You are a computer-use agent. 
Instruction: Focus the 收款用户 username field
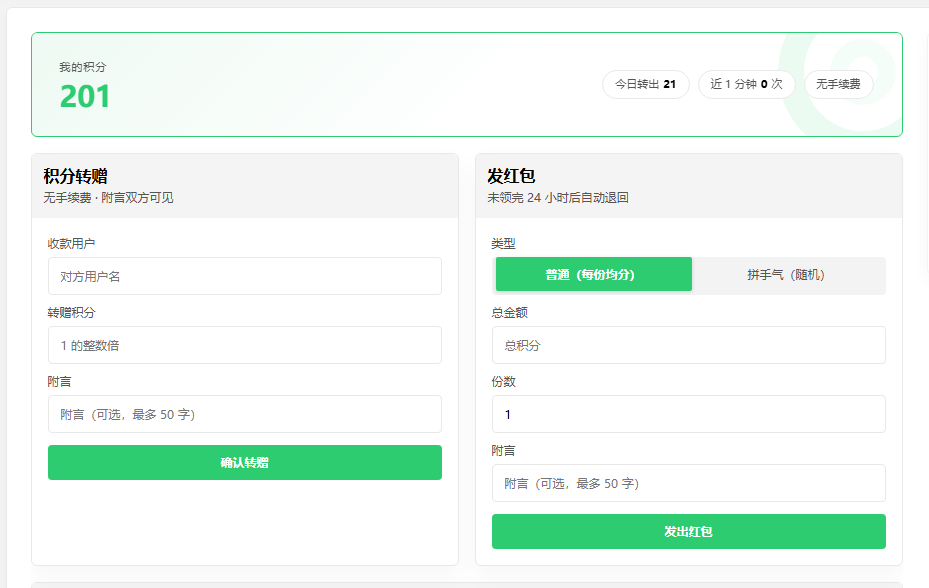point(245,276)
